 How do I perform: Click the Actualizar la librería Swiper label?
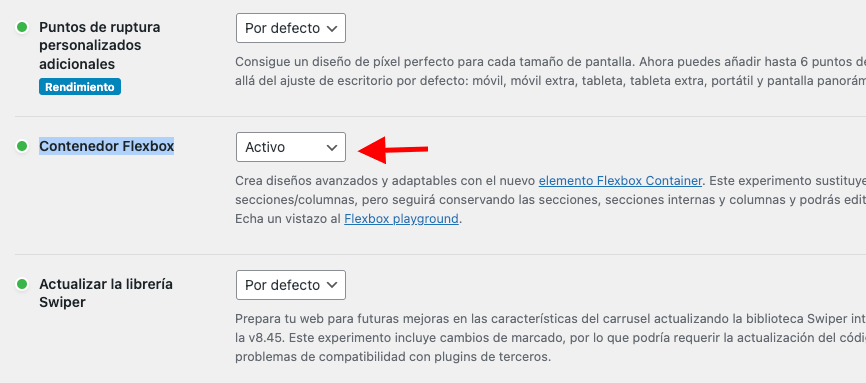pos(106,293)
